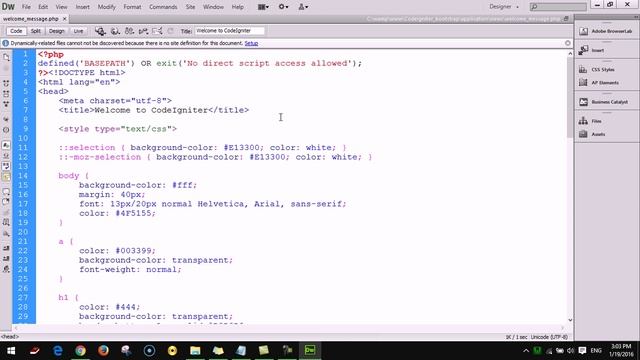Select the welcome_message.php document tab
The height and width of the screenshot is (360, 640).
pyautogui.click(x=31, y=19)
